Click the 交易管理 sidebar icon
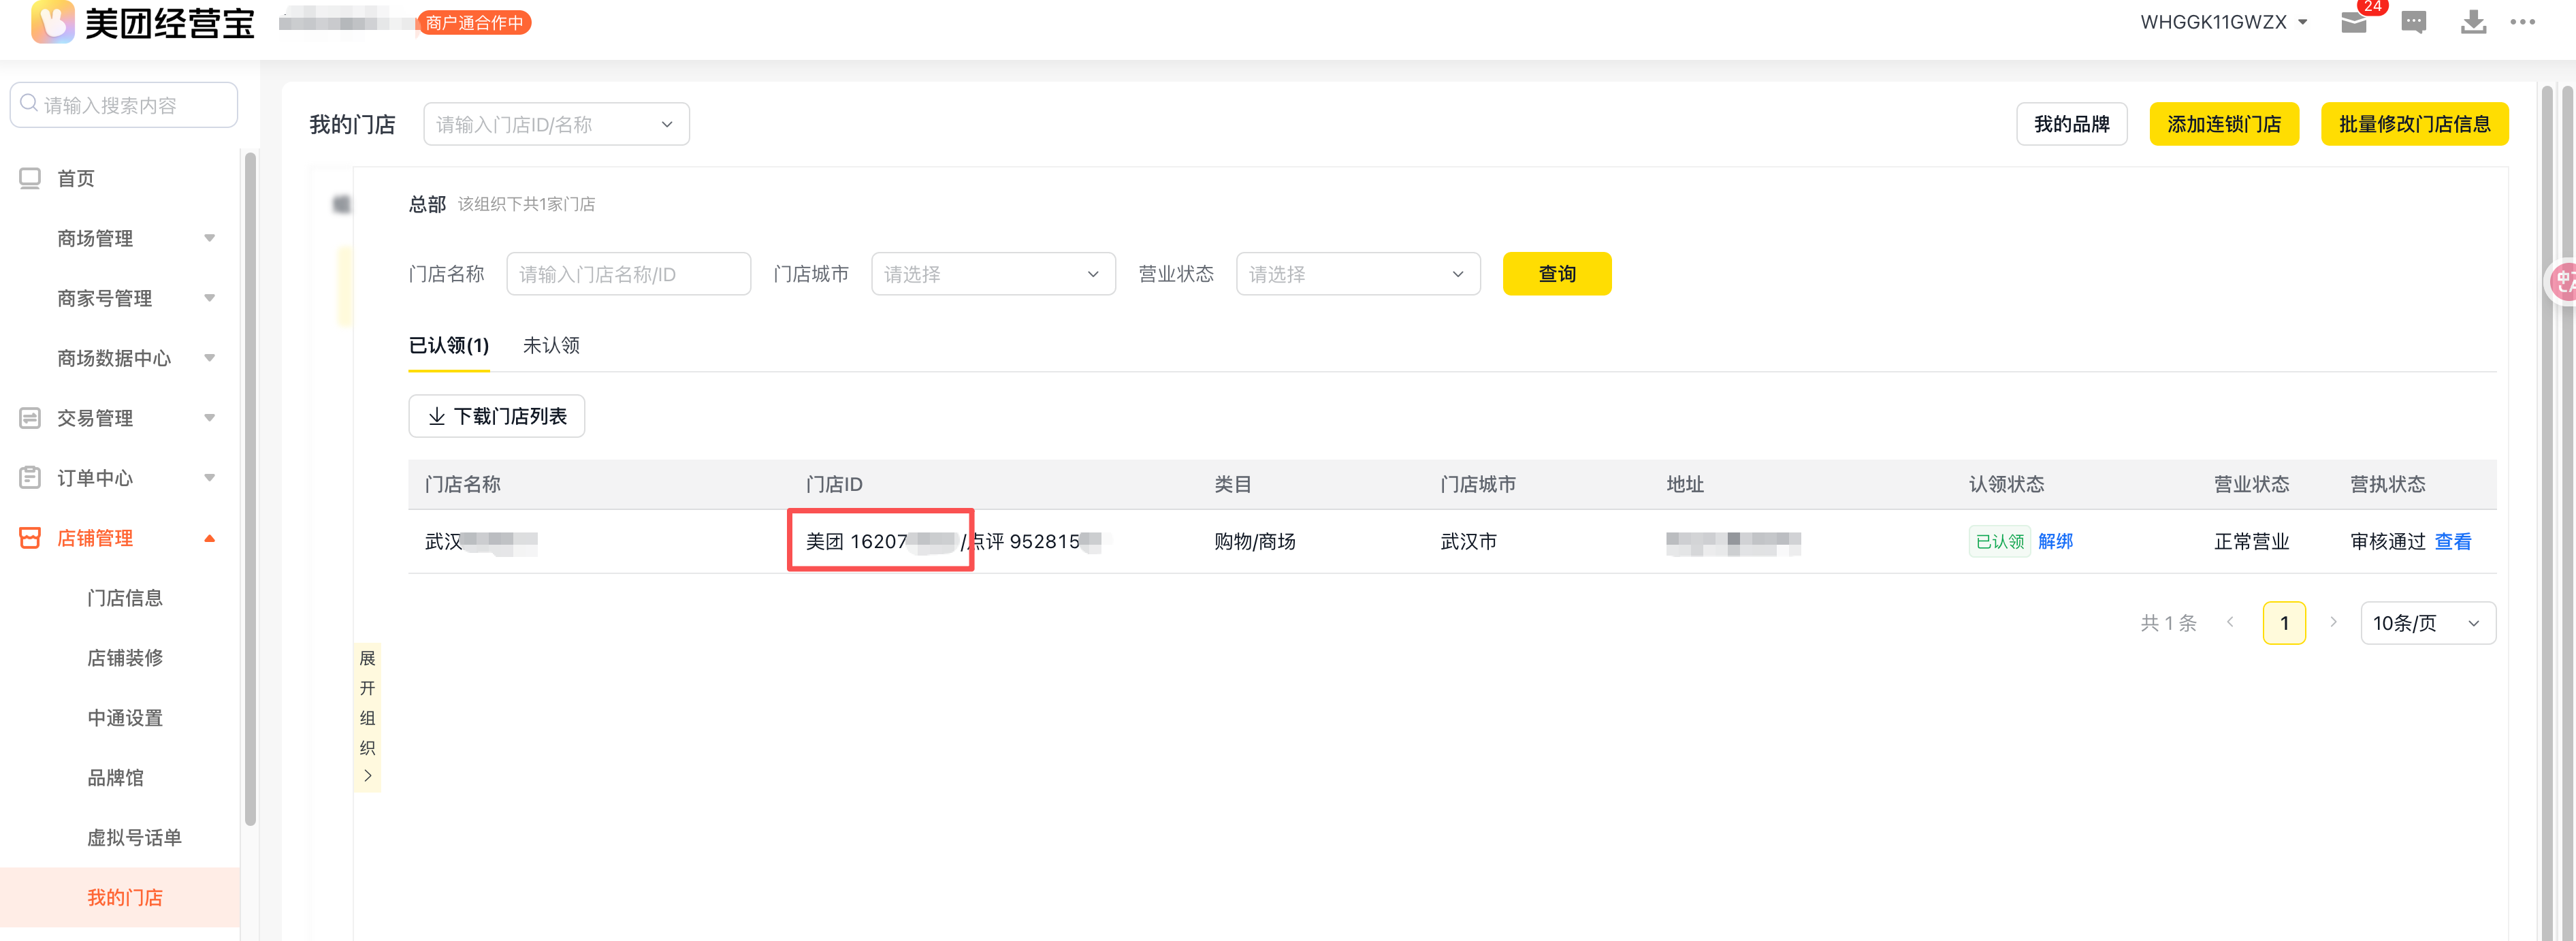The image size is (2576, 941). 30,418
